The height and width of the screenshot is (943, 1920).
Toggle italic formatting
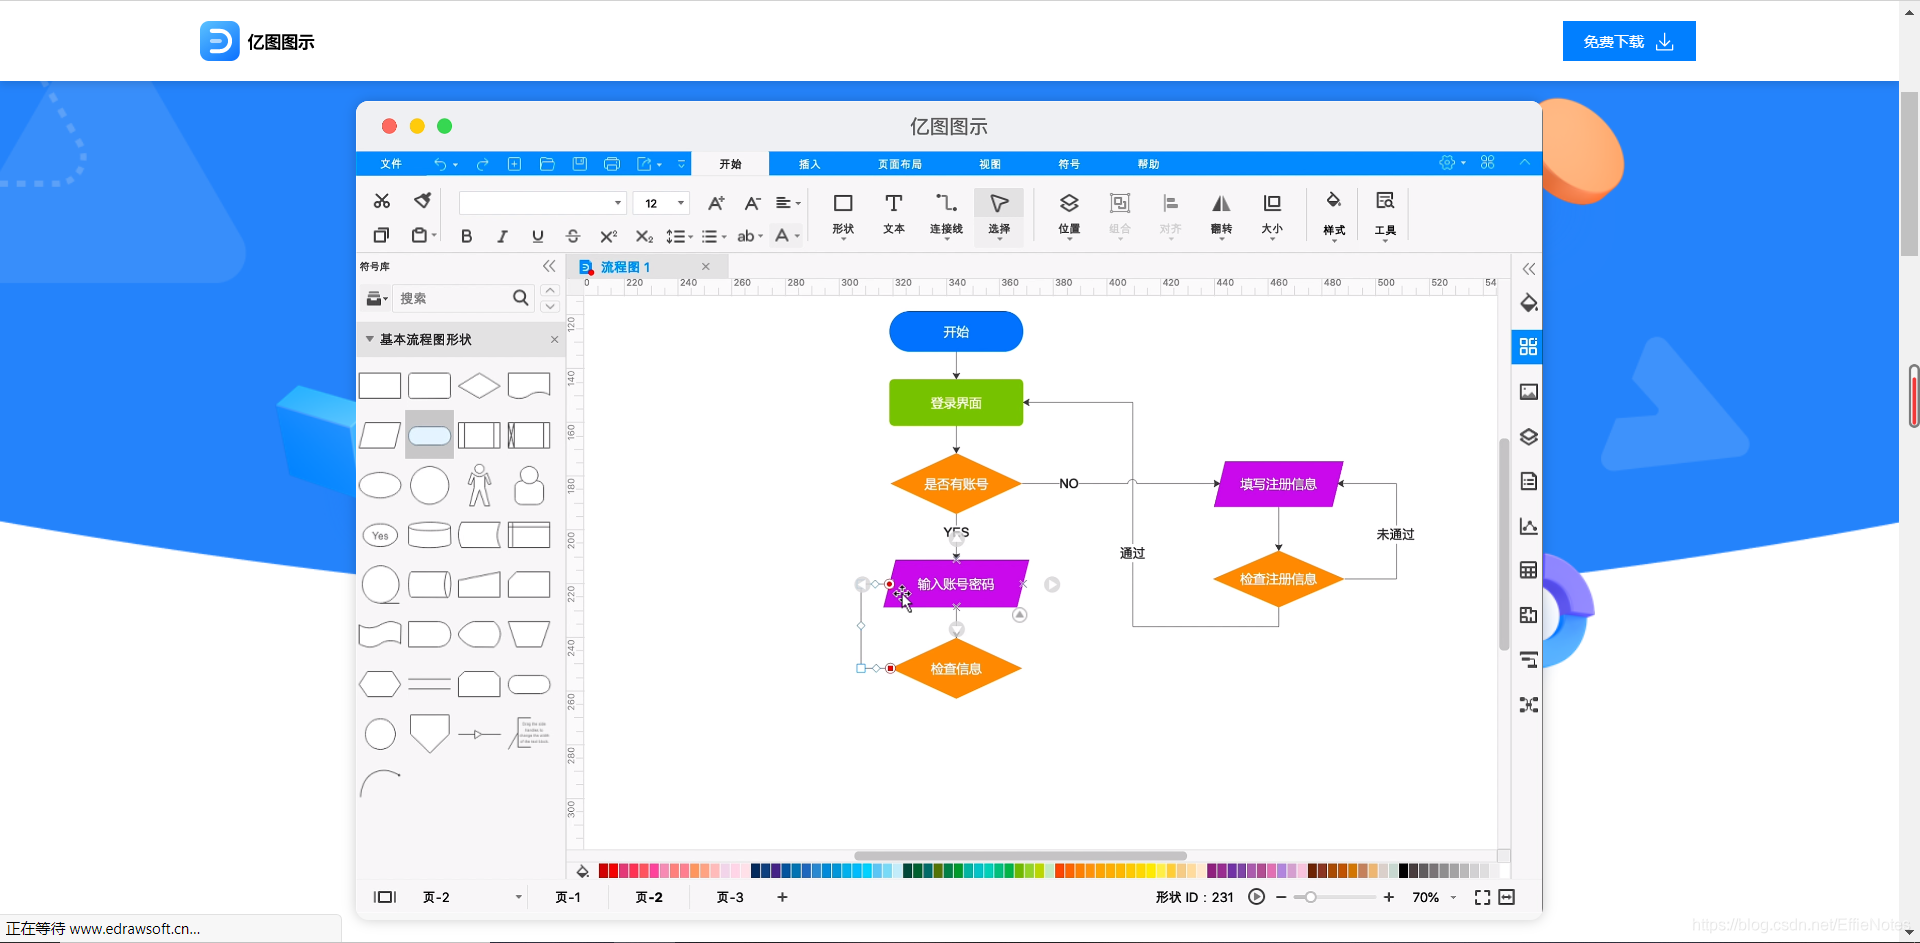click(x=502, y=236)
